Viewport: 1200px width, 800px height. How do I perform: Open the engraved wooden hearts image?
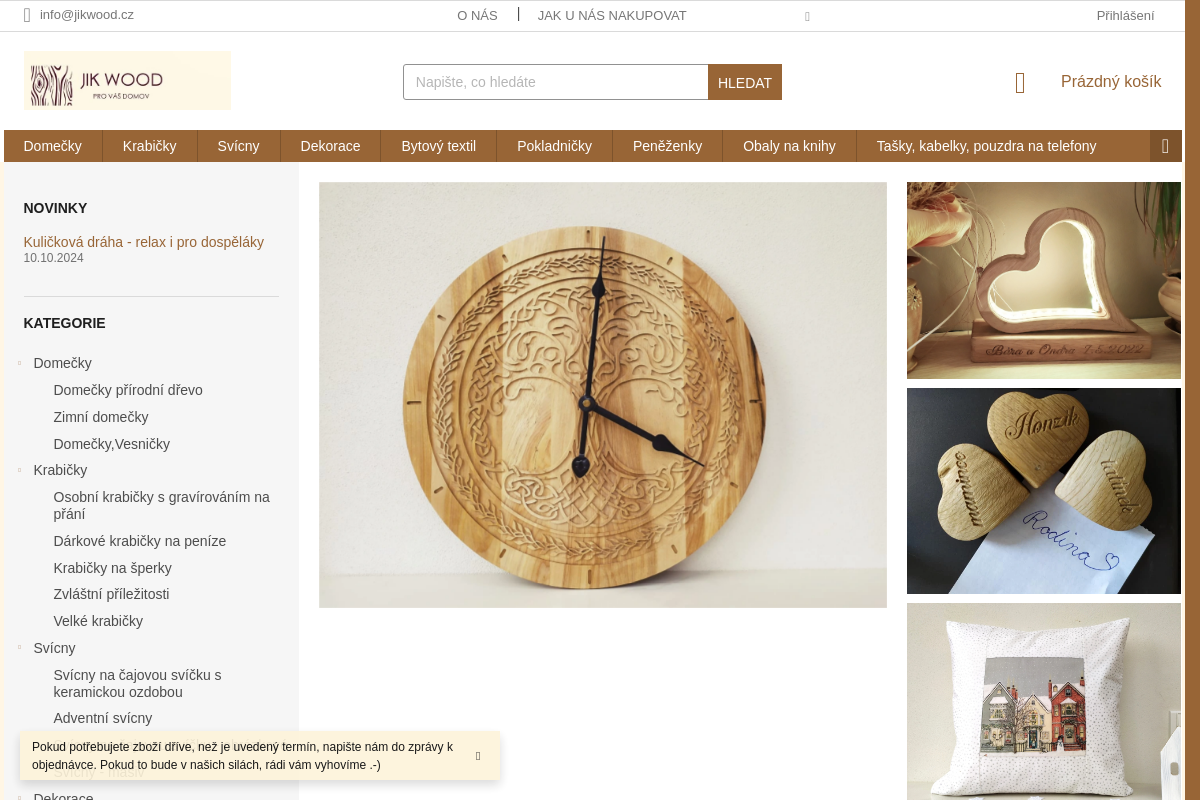coord(1044,491)
